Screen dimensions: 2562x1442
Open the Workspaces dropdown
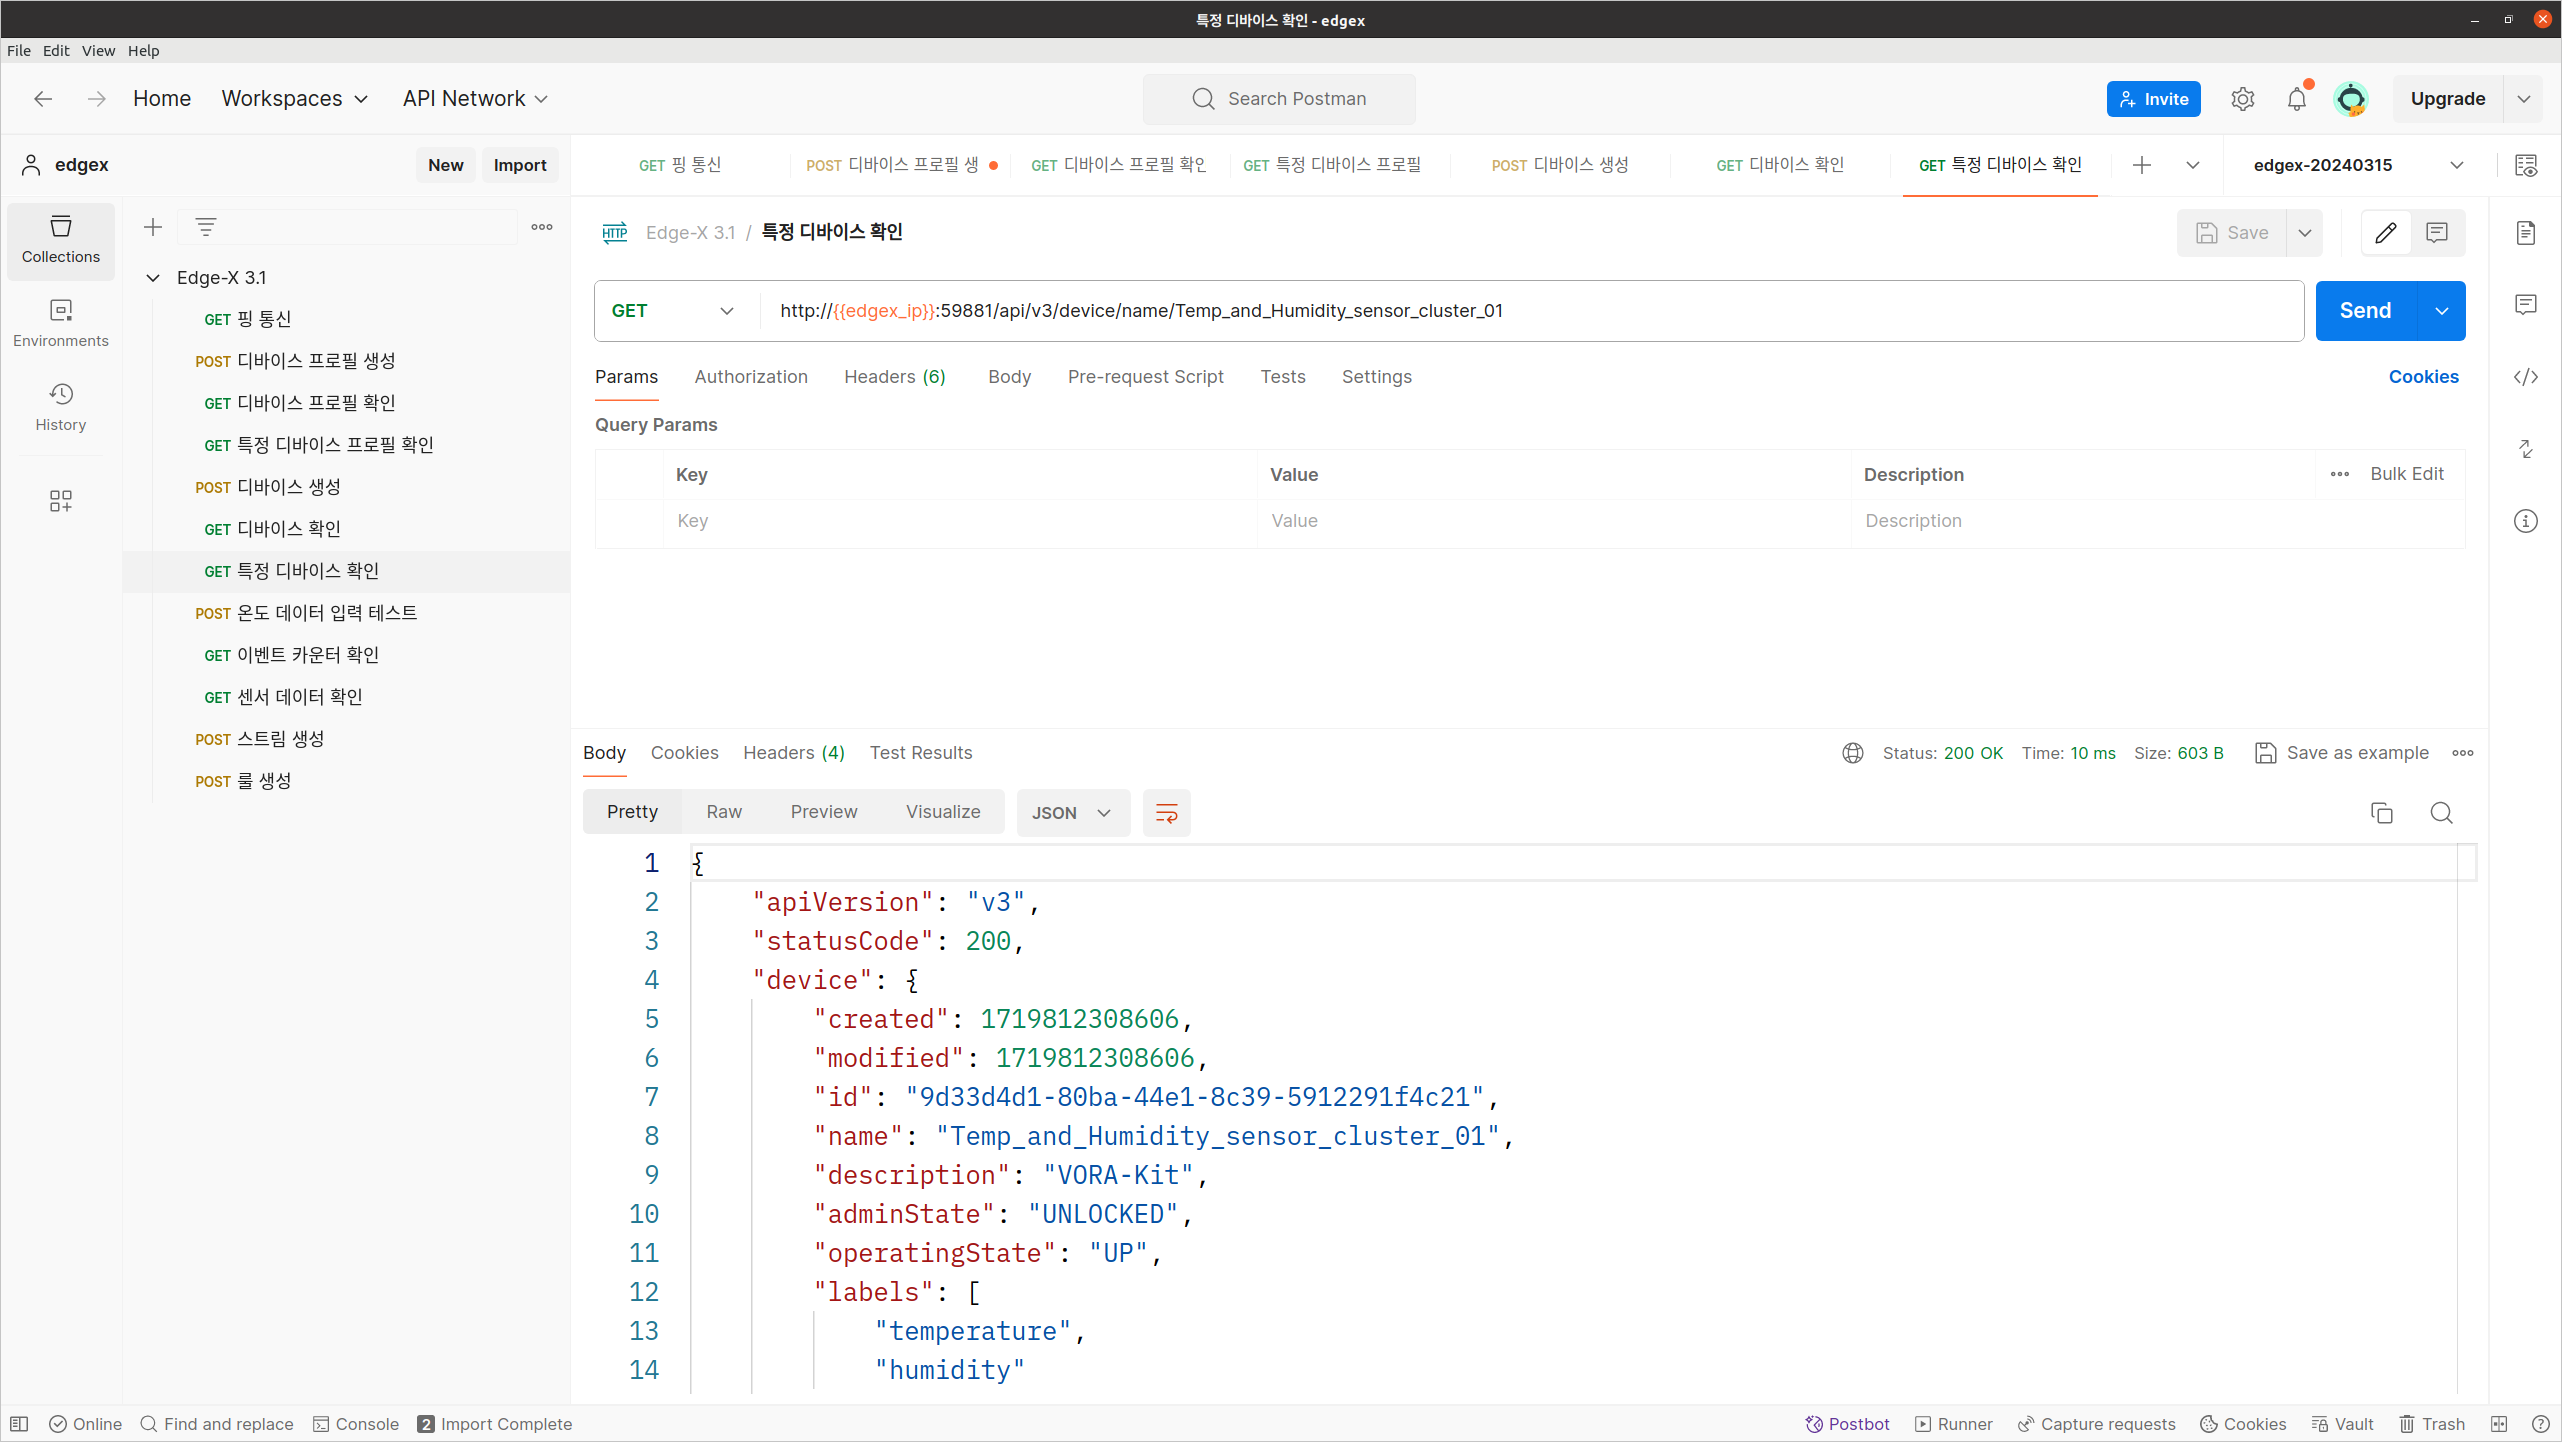coord(295,98)
